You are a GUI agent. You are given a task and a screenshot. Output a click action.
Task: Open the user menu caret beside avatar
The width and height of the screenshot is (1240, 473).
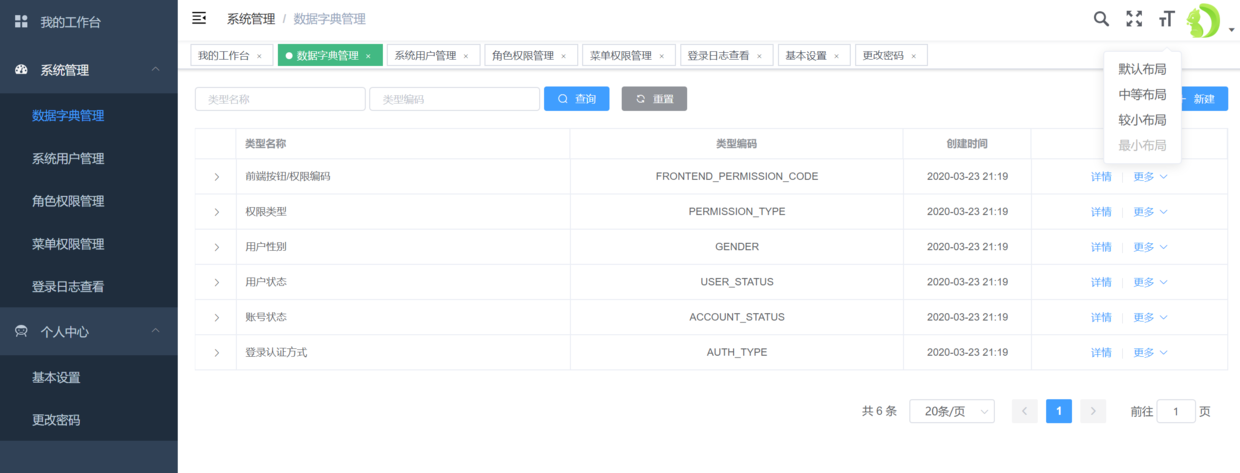point(1231,31)
